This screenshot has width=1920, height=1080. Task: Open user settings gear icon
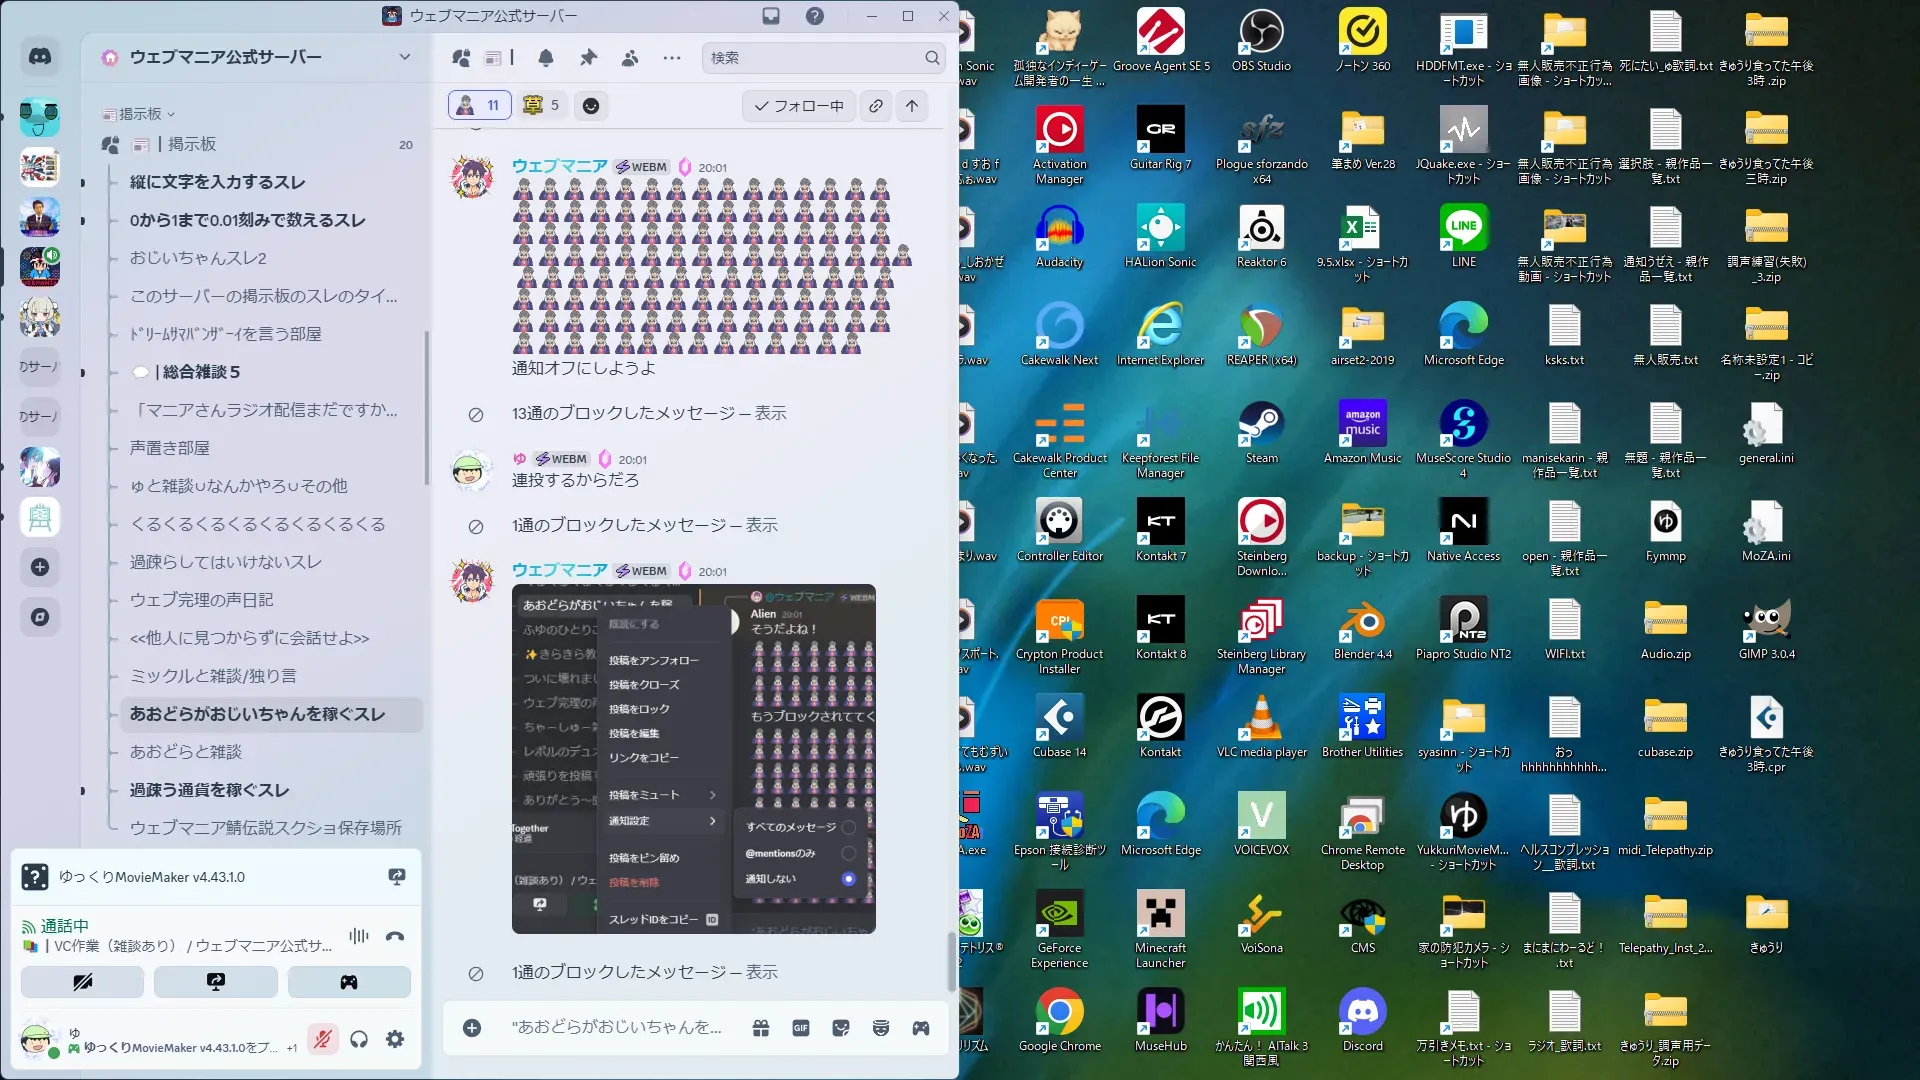pyautogui.click(x=395, y=1040)
